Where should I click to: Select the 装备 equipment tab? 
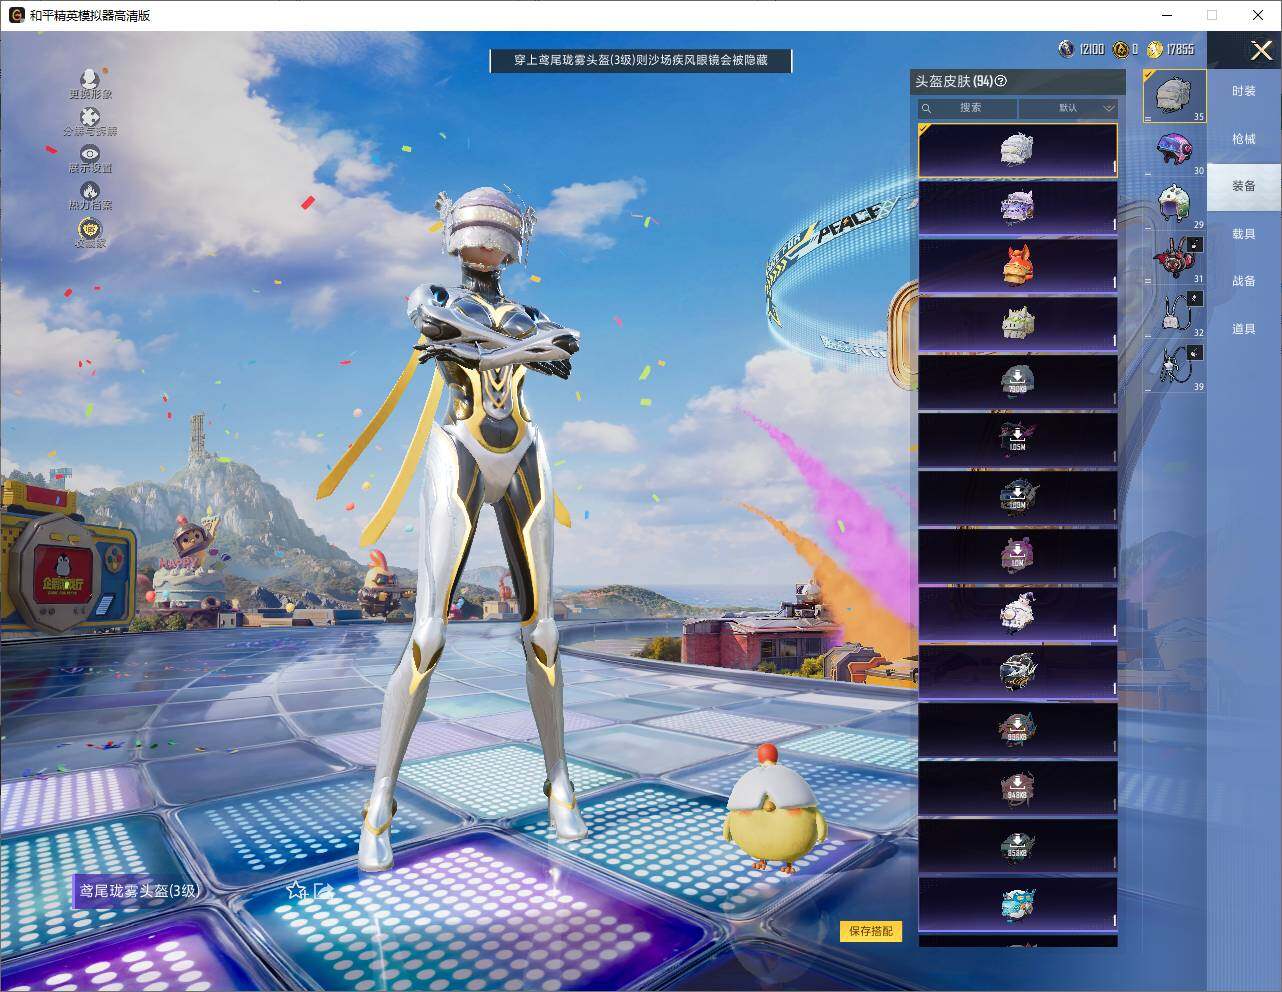coord(1244,186)
